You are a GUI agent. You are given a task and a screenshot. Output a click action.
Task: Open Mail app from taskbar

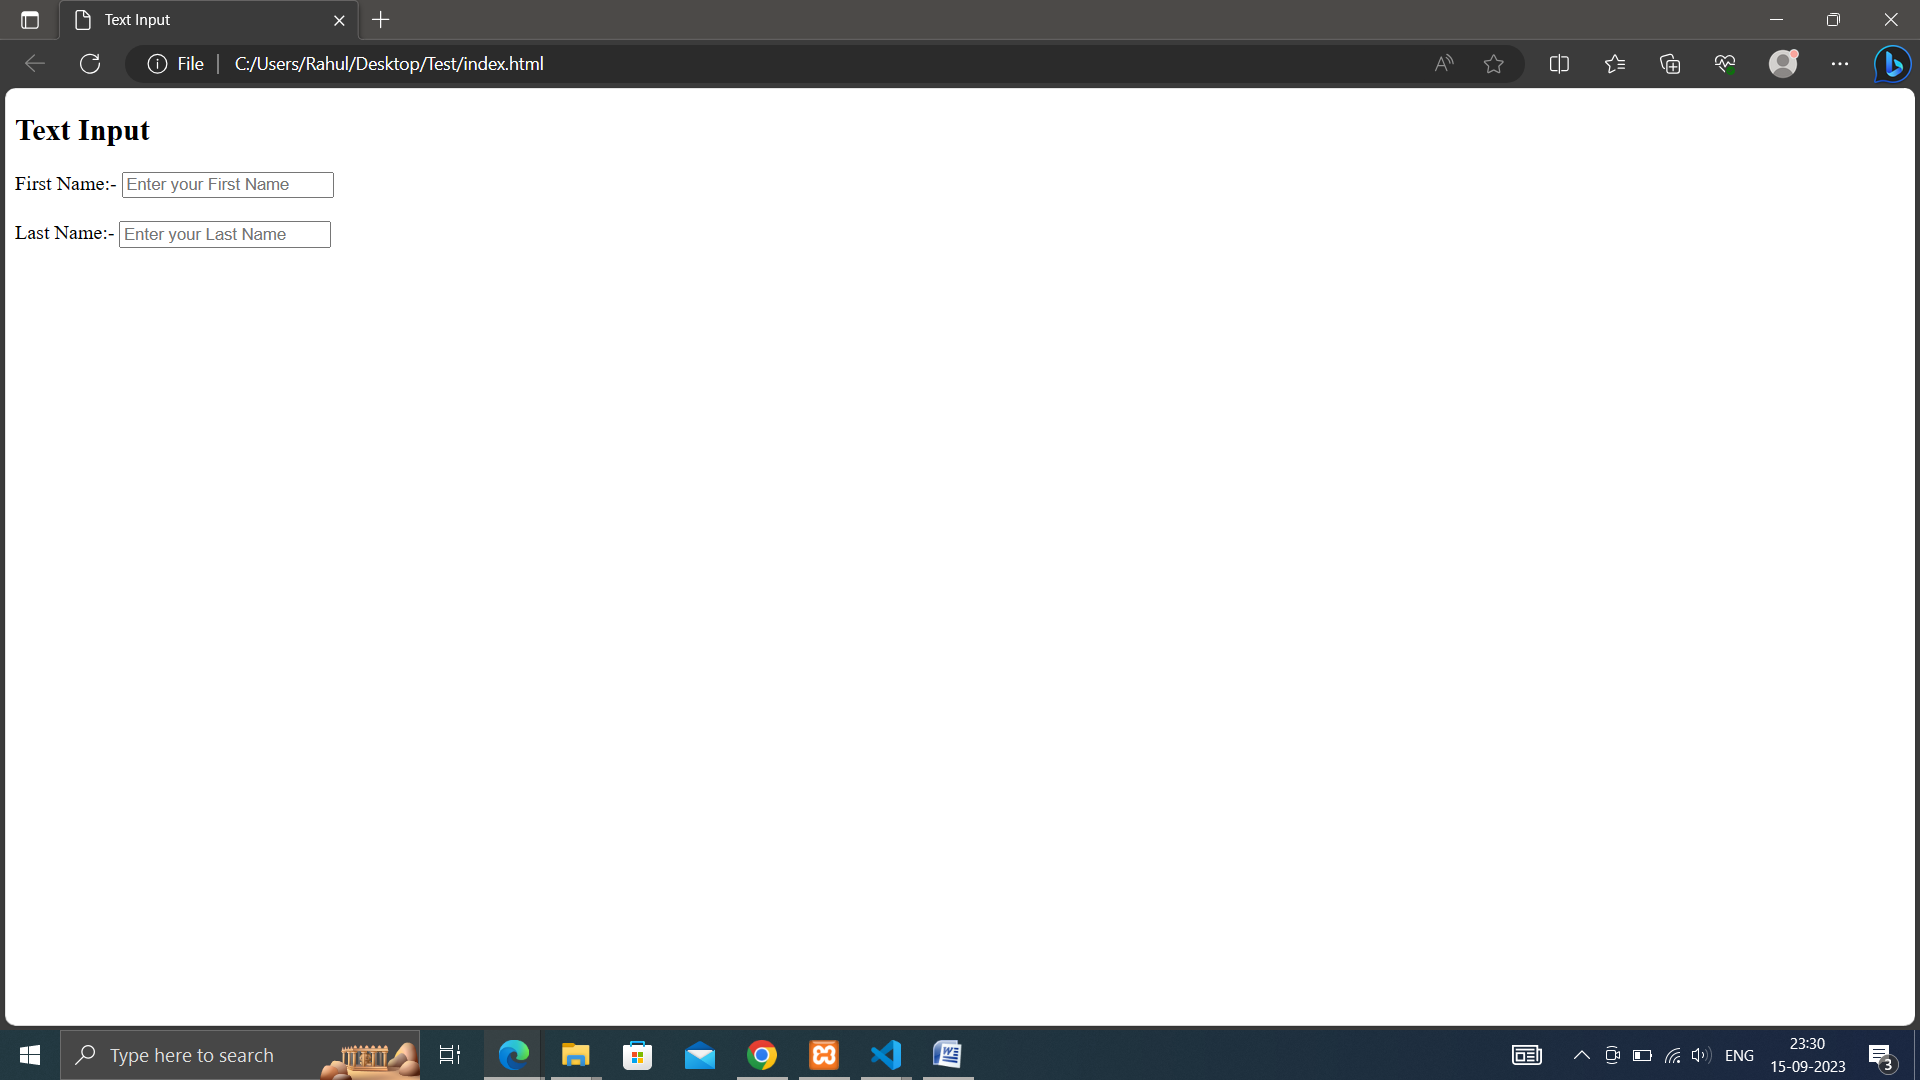700,1055
